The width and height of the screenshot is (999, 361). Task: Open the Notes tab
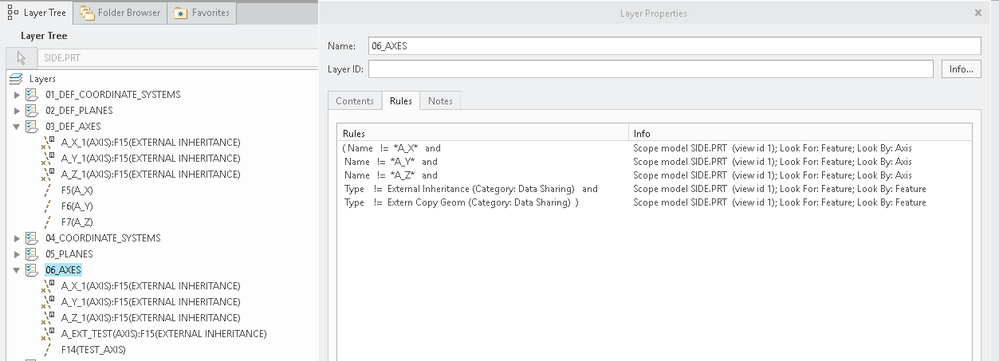[x=440, y=101]
